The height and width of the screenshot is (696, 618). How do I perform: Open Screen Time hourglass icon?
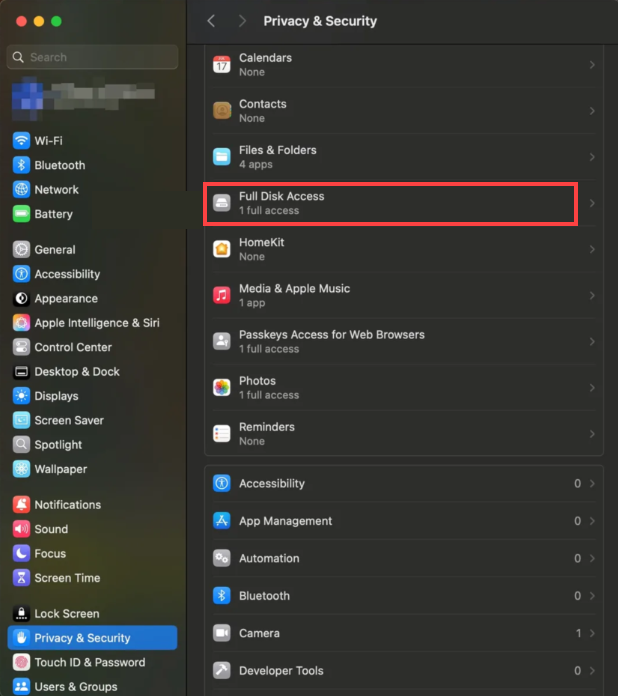(21, 578)
